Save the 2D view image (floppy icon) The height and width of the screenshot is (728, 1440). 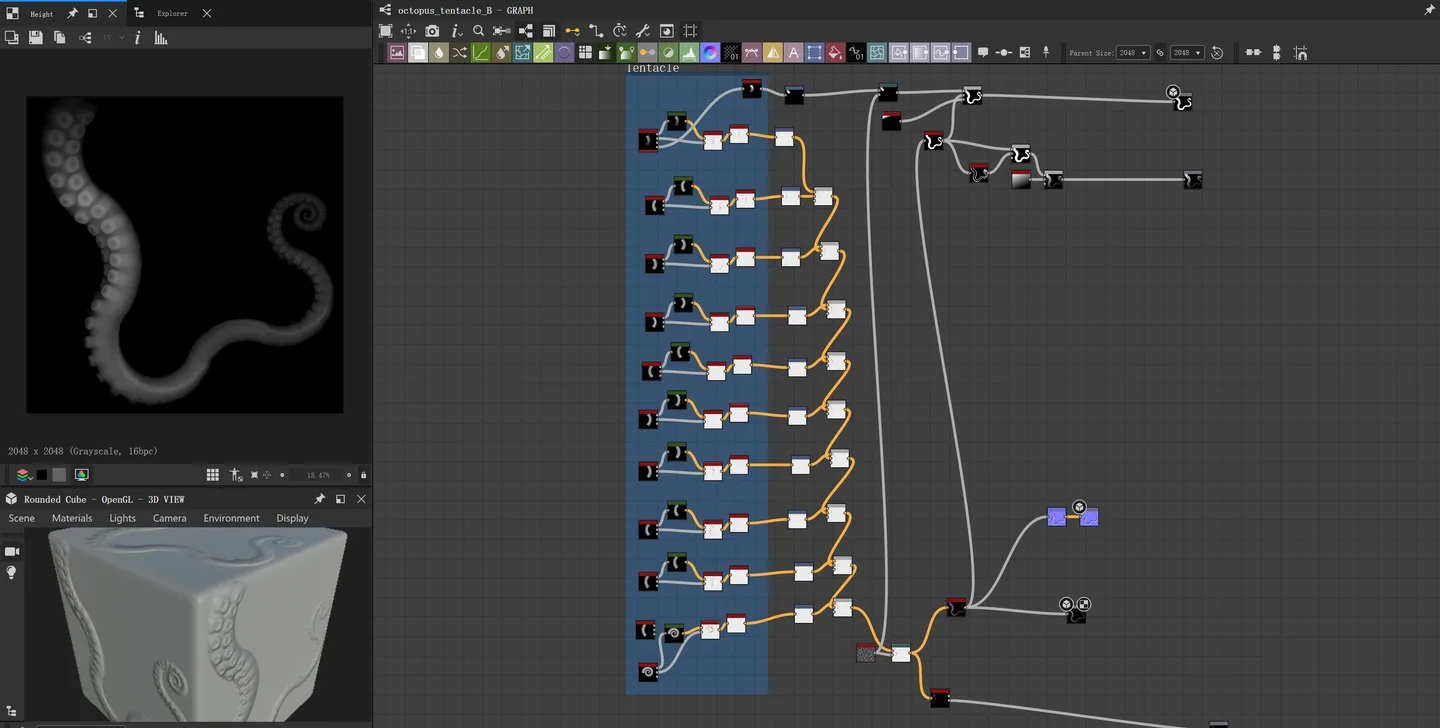pyautogui.click(x=36, y=38)
